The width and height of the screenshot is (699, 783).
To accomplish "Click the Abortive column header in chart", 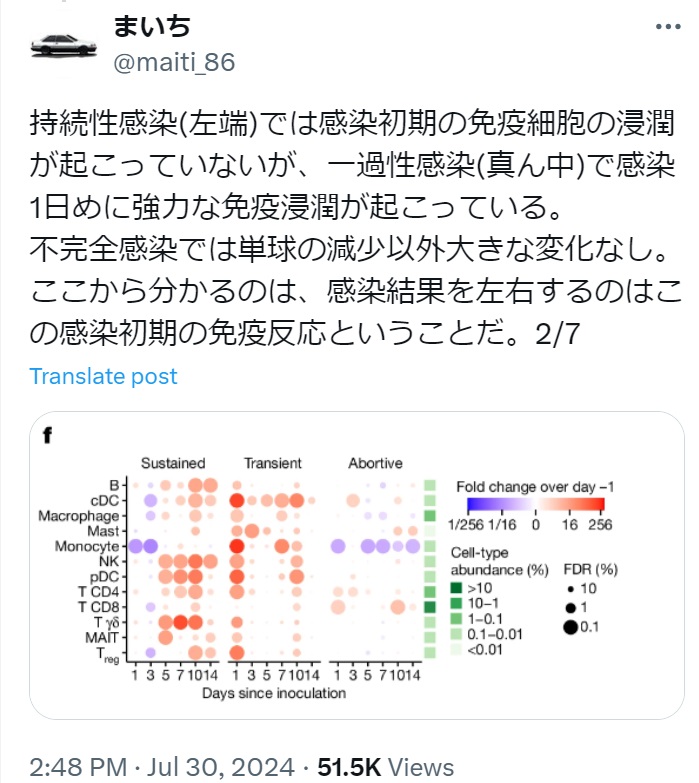I will pos(375,463).
